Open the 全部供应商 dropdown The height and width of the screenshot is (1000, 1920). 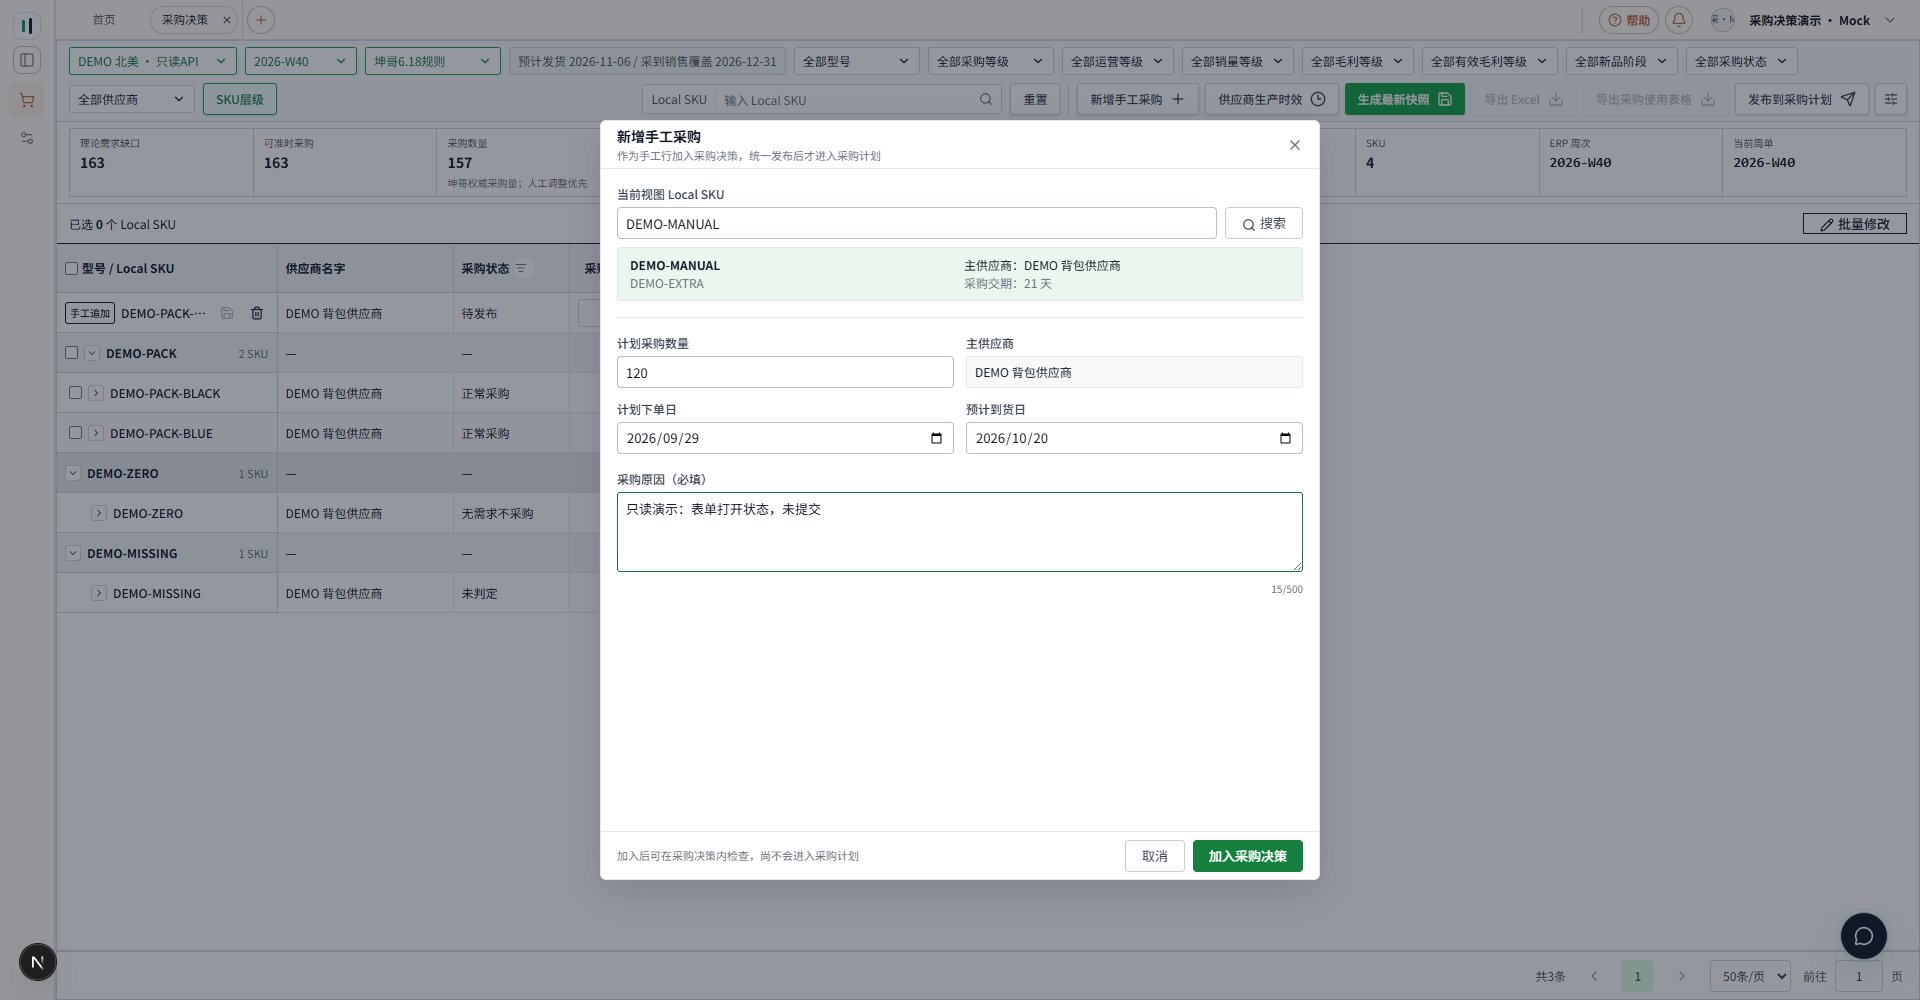coord(131,99)
